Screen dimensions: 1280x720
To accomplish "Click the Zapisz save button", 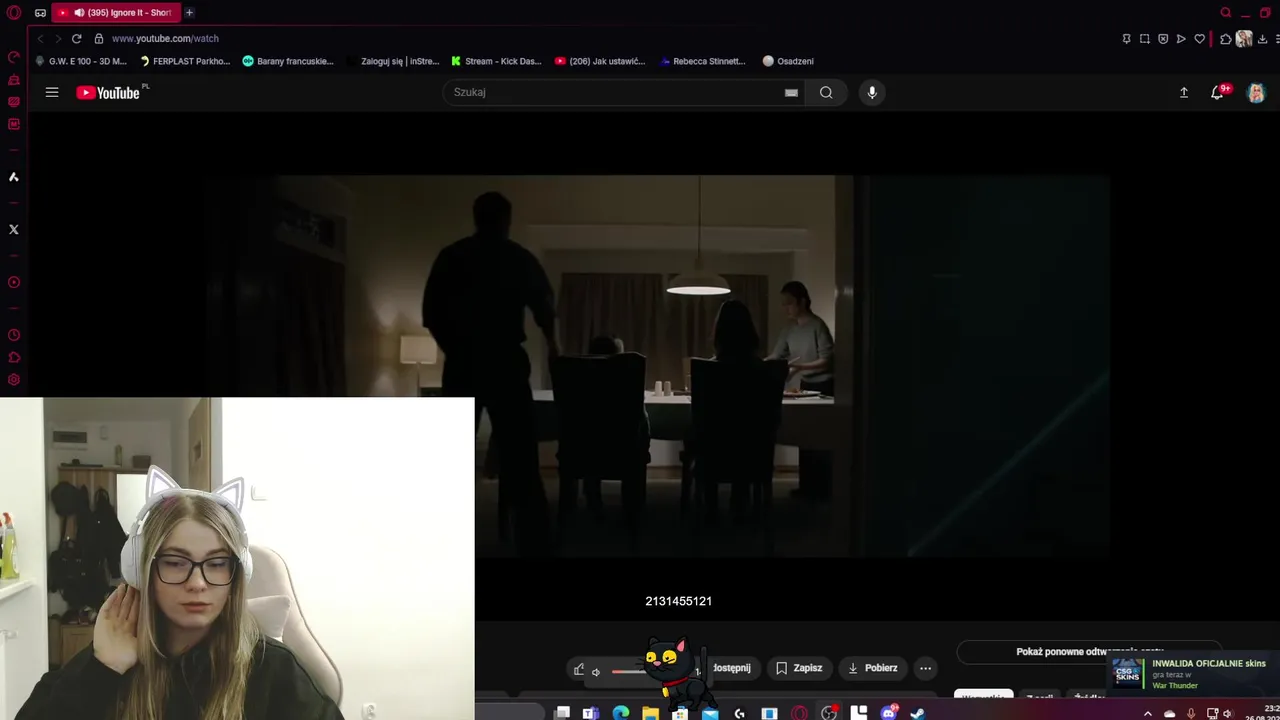I will tap(799, 668).
